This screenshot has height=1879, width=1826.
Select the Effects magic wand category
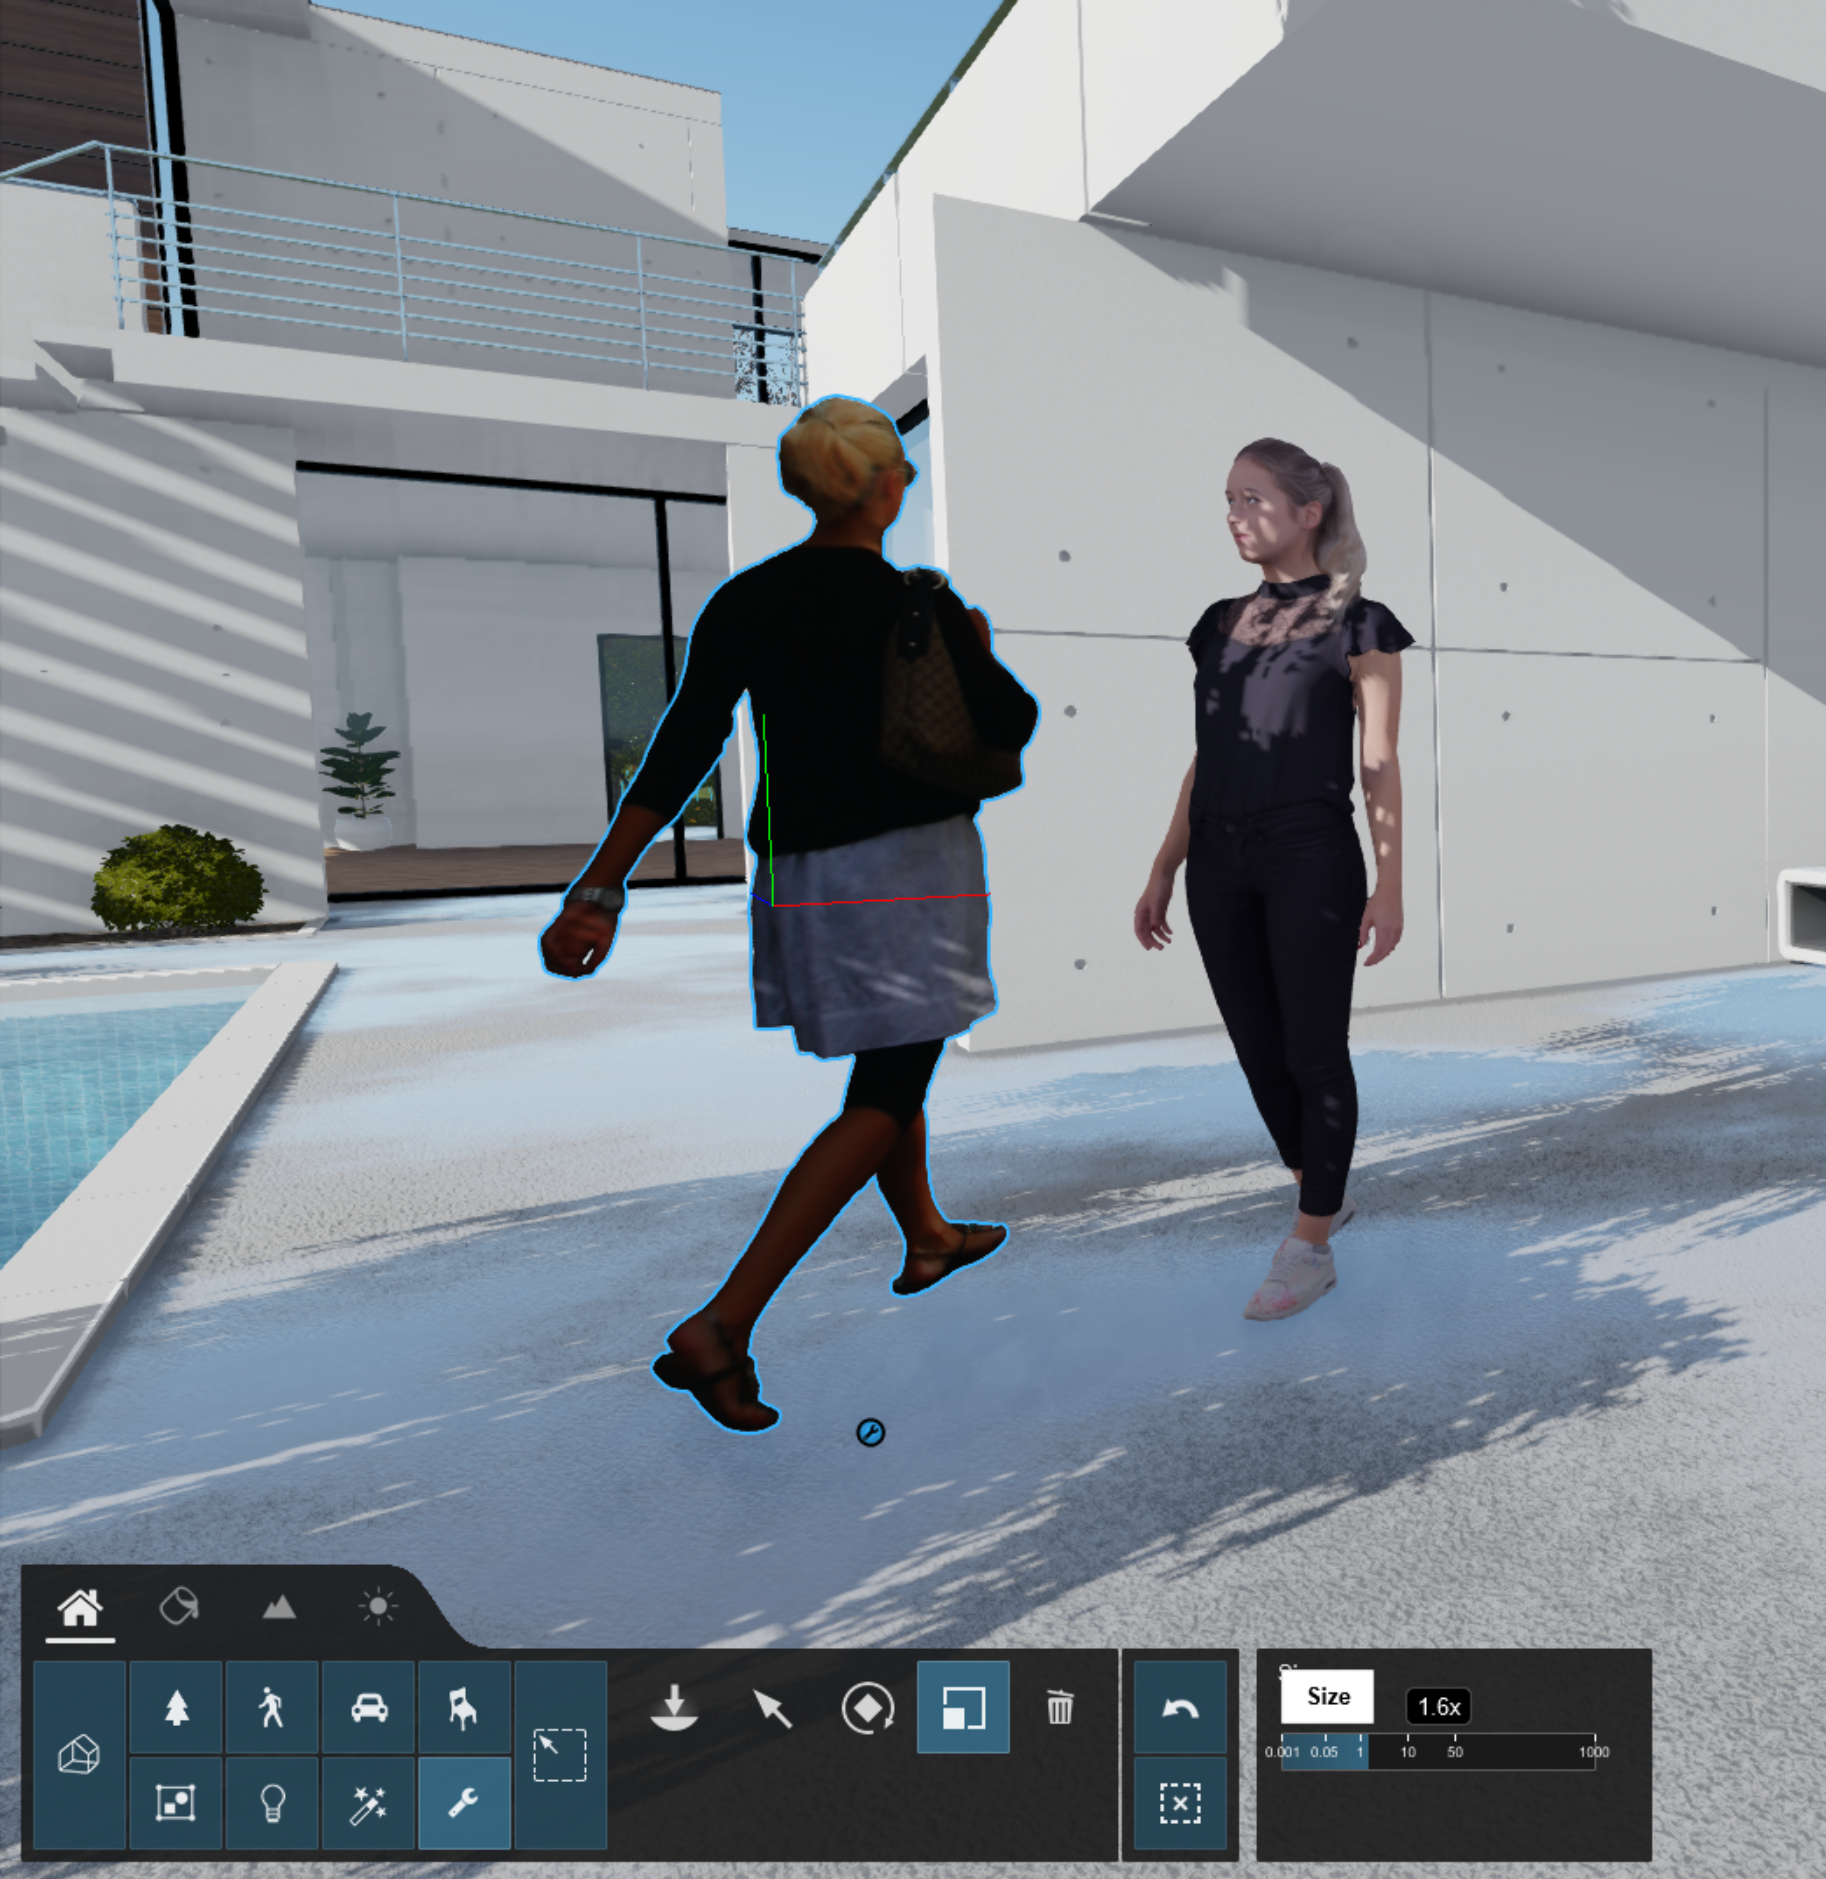click(368, 1803)
